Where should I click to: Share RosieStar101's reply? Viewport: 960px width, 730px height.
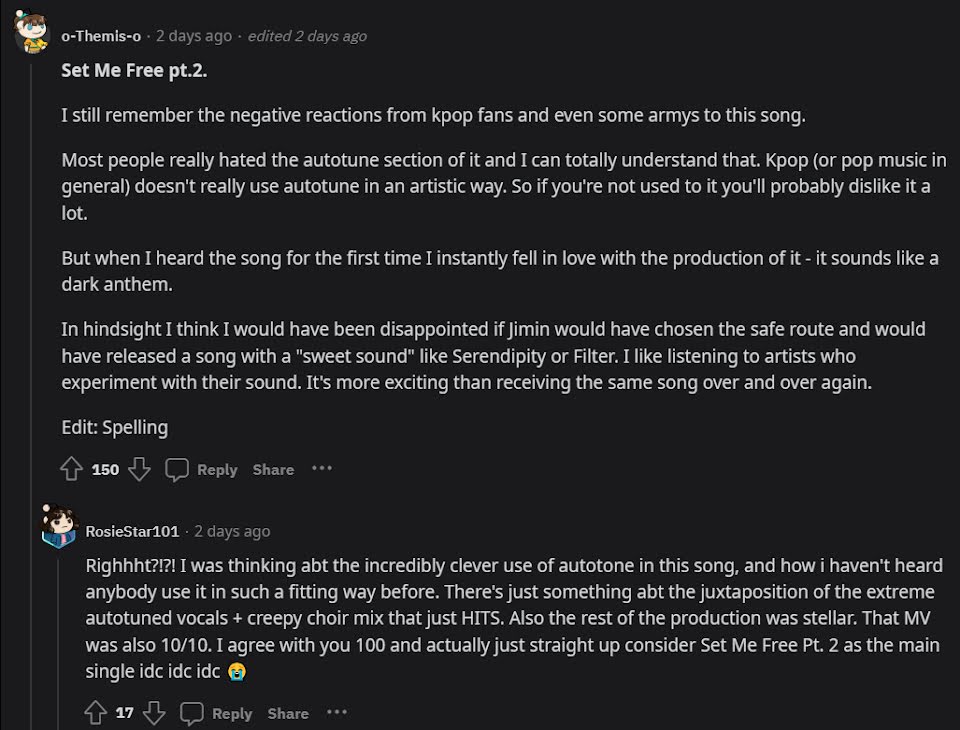pyautogui.click(x=288, y=713)
